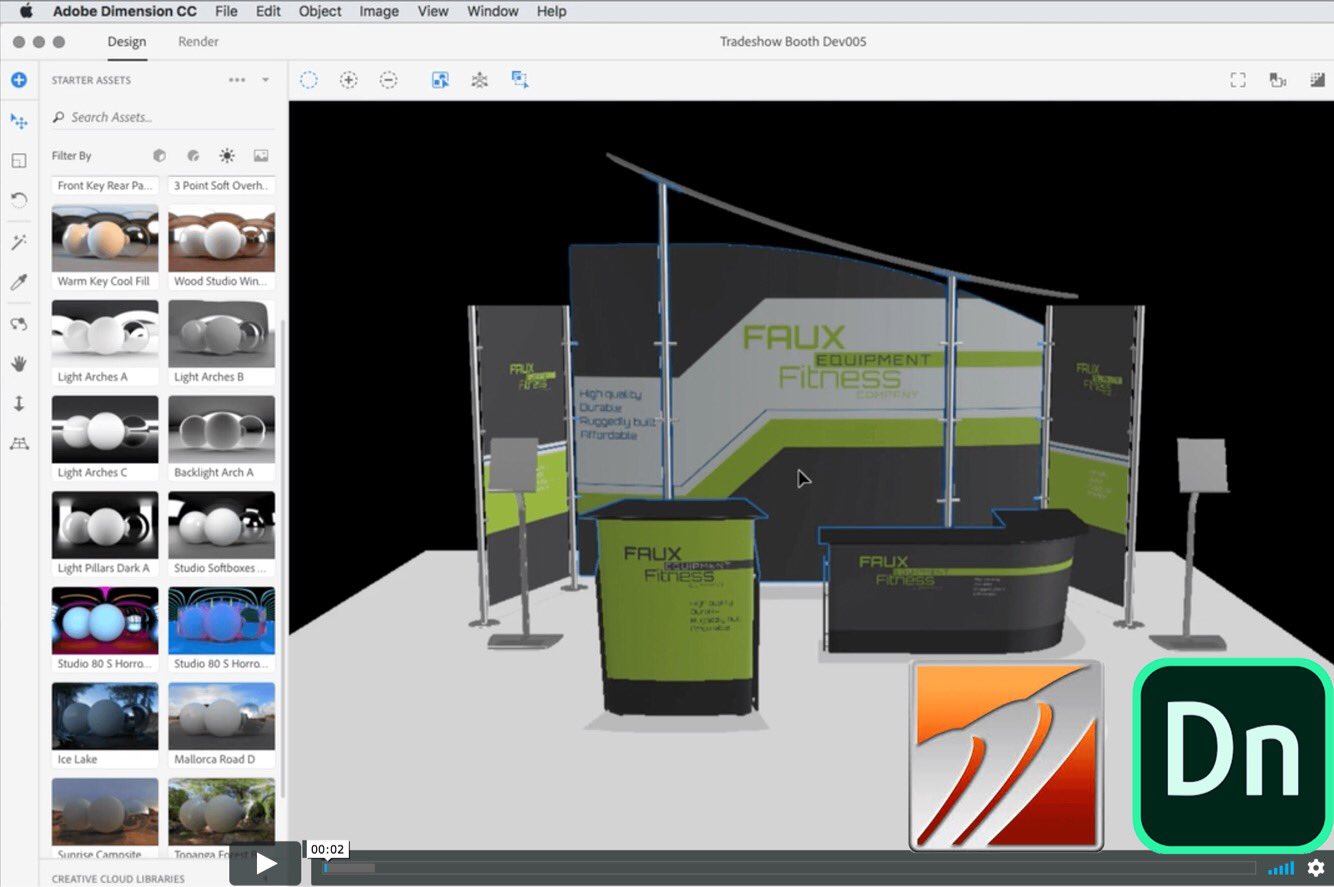The image size is (1334, 887).
Task: Click the fullscreen preview icon at top right
Action: 1238,80
